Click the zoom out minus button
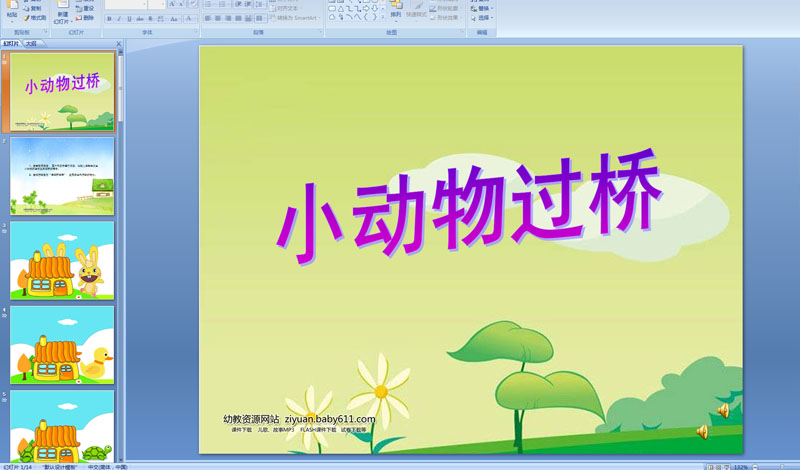 pyautogui.click(x=755, y=467)
